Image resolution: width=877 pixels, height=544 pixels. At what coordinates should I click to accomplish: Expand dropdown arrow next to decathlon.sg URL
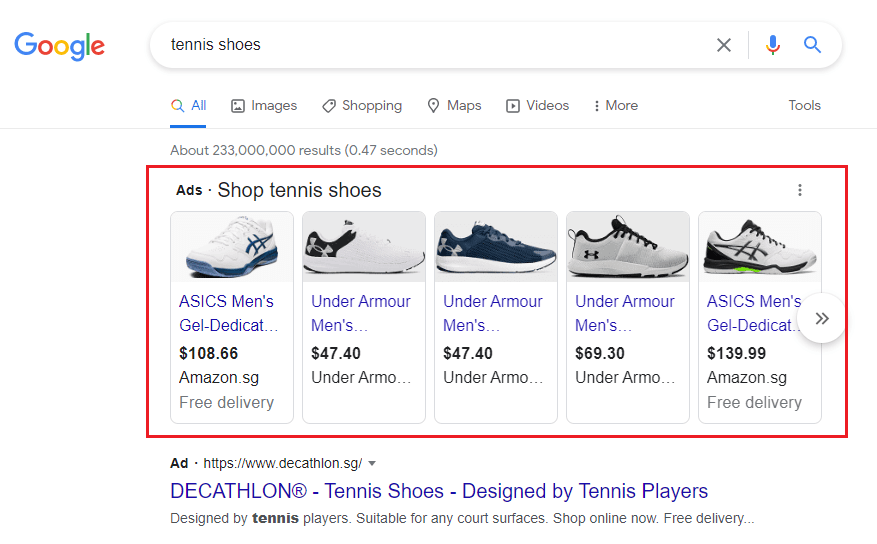(372, 464)
